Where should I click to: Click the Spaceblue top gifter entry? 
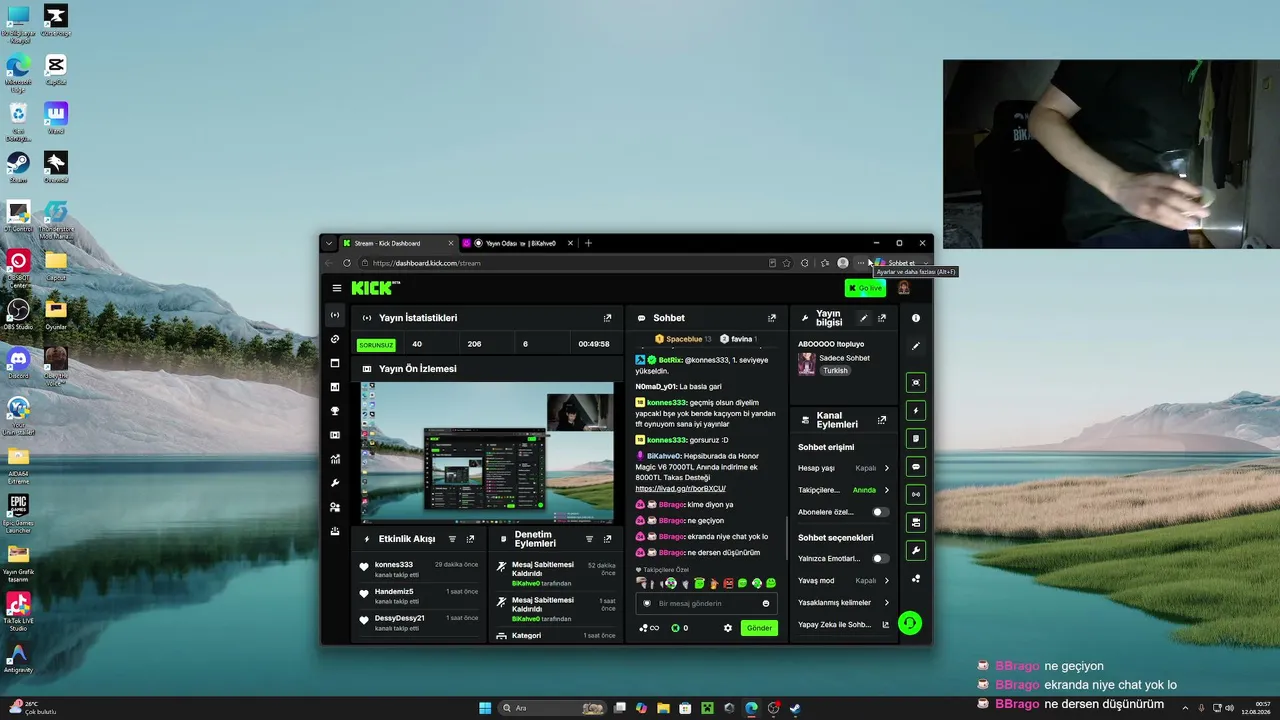coord(683,339)
